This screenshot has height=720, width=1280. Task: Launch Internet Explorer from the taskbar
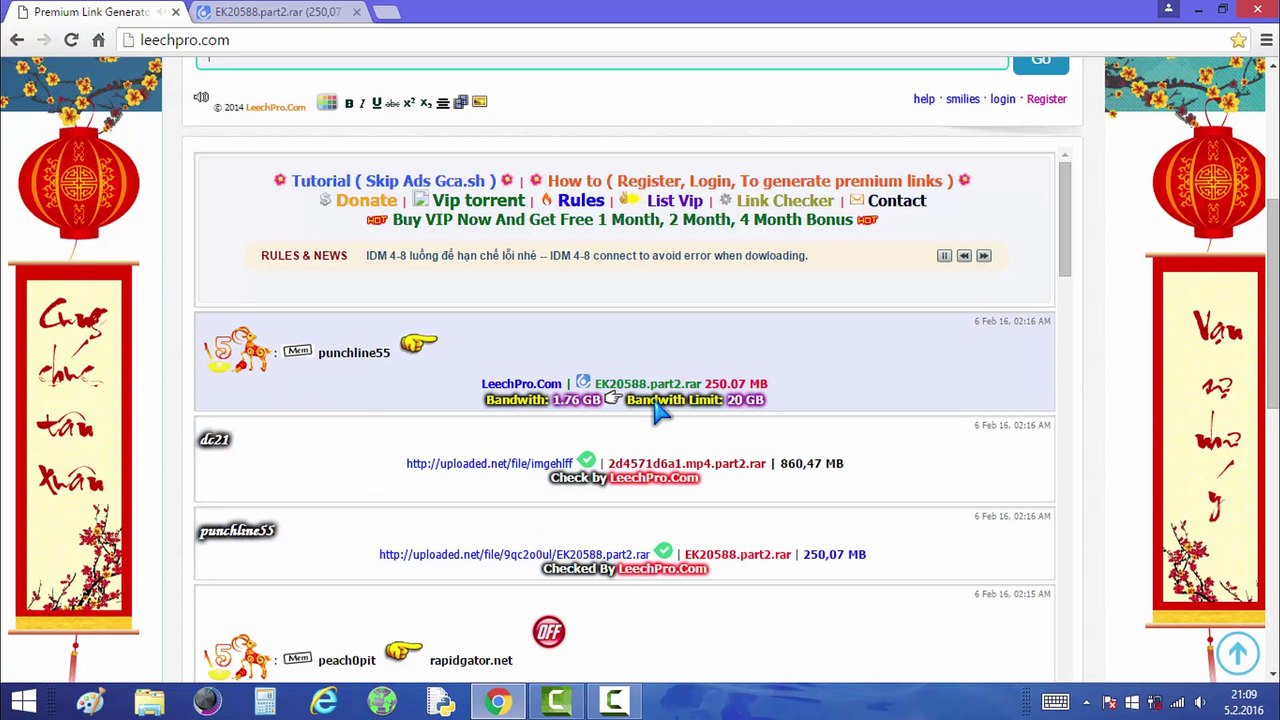coord(323,702)
